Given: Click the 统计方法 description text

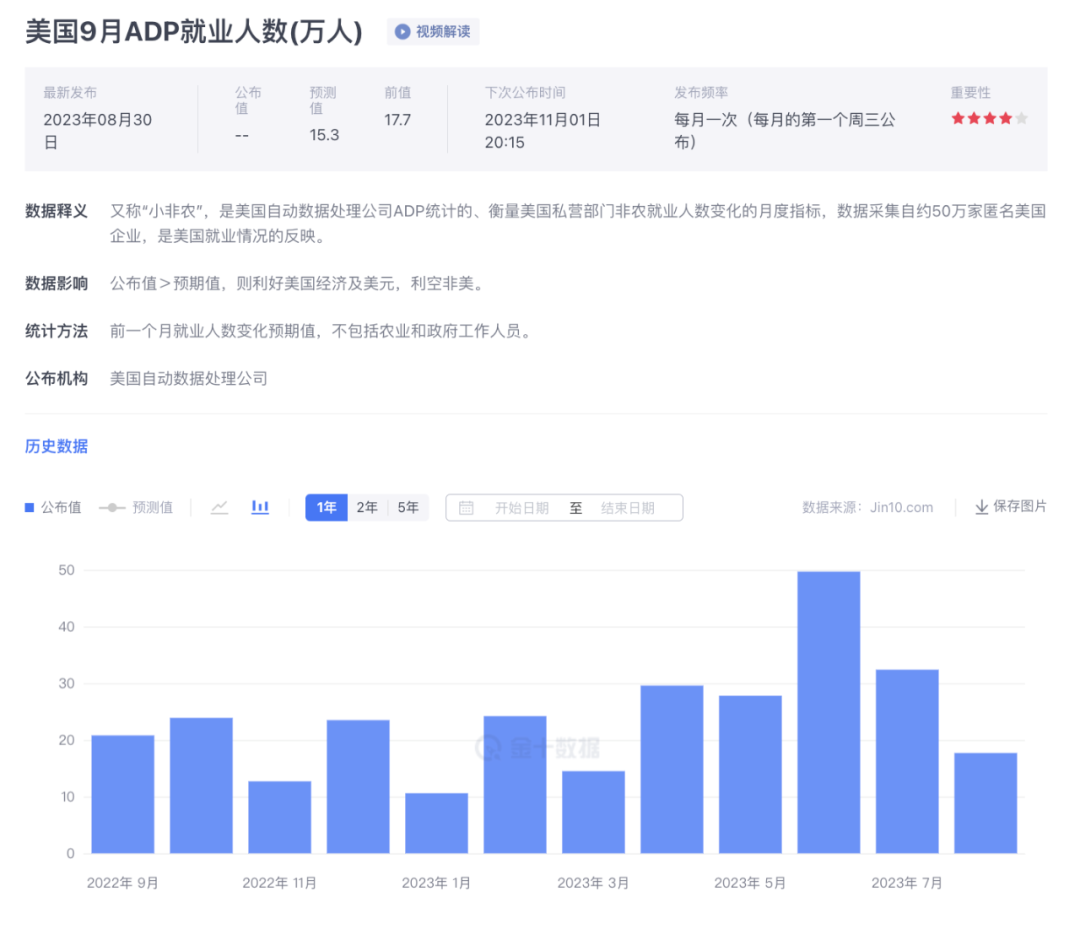Looking at the screenshot, I should click(322, 331).
